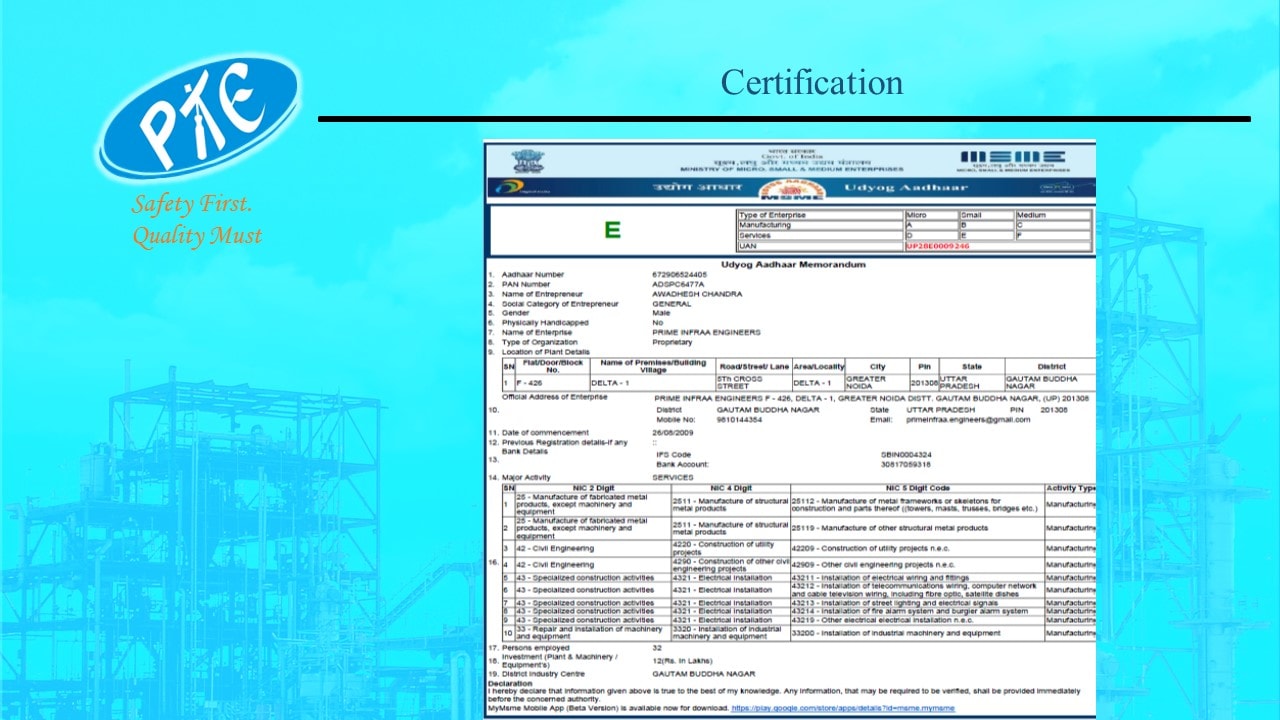
Task: Open the Google Play MyMsme download link
Action: pos(842,708)
